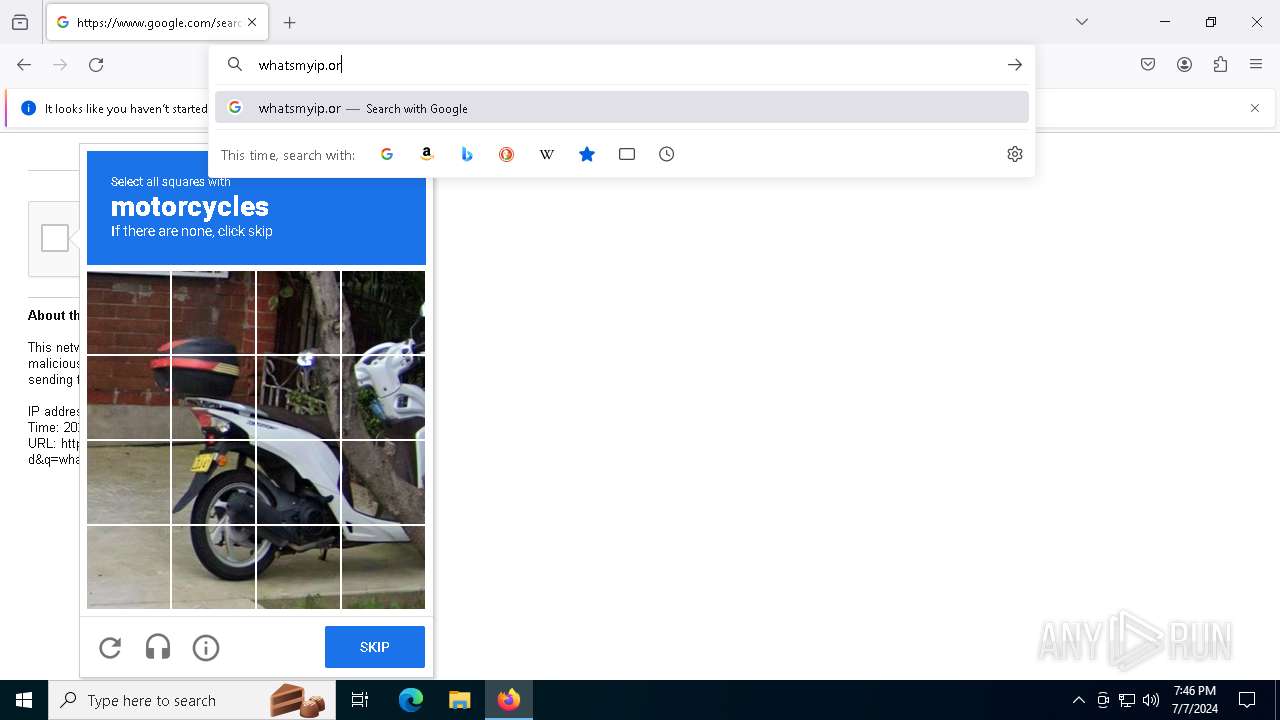Search this time with Google
1280x720 pixels.
pyautogui.click(x=387, y=154)
